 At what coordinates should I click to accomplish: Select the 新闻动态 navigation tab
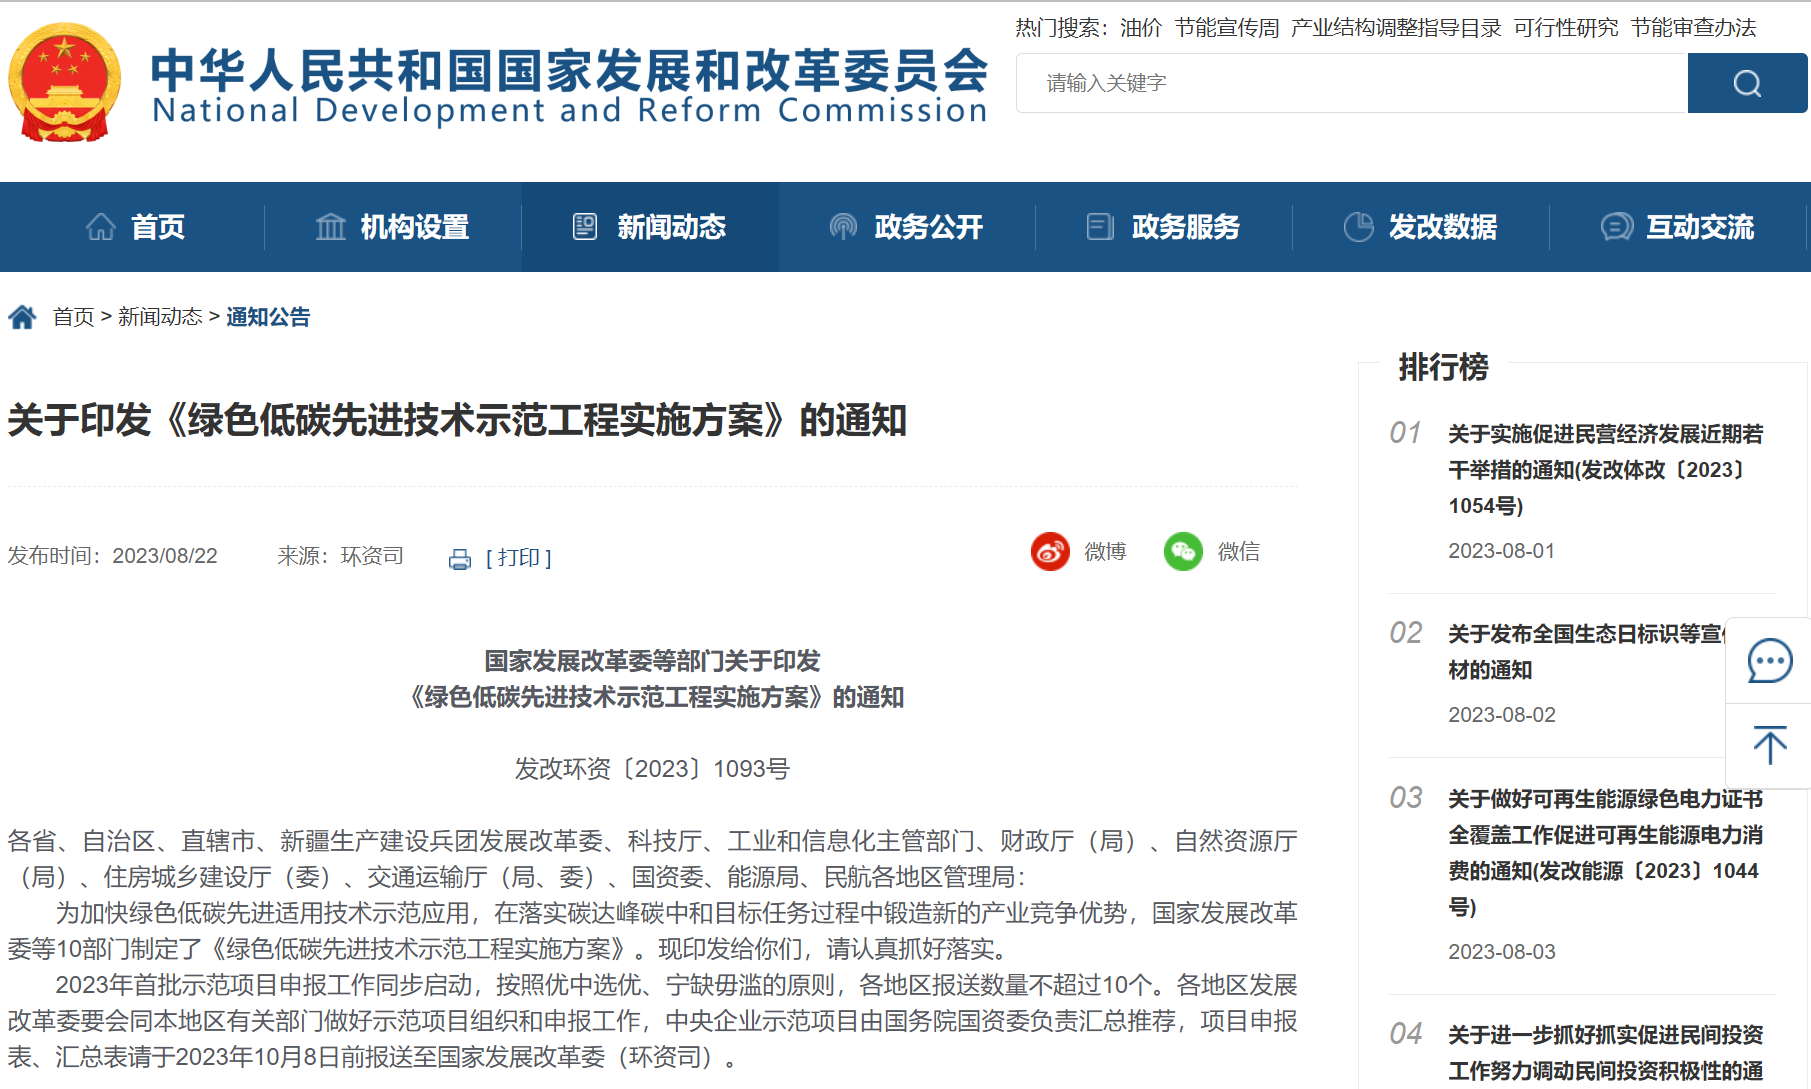(650, 227)
